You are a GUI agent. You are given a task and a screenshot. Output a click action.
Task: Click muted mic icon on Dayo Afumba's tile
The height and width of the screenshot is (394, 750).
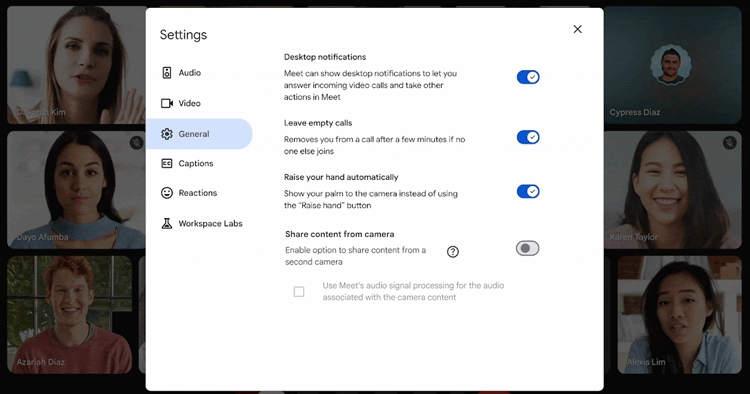(x=137, y=142)
